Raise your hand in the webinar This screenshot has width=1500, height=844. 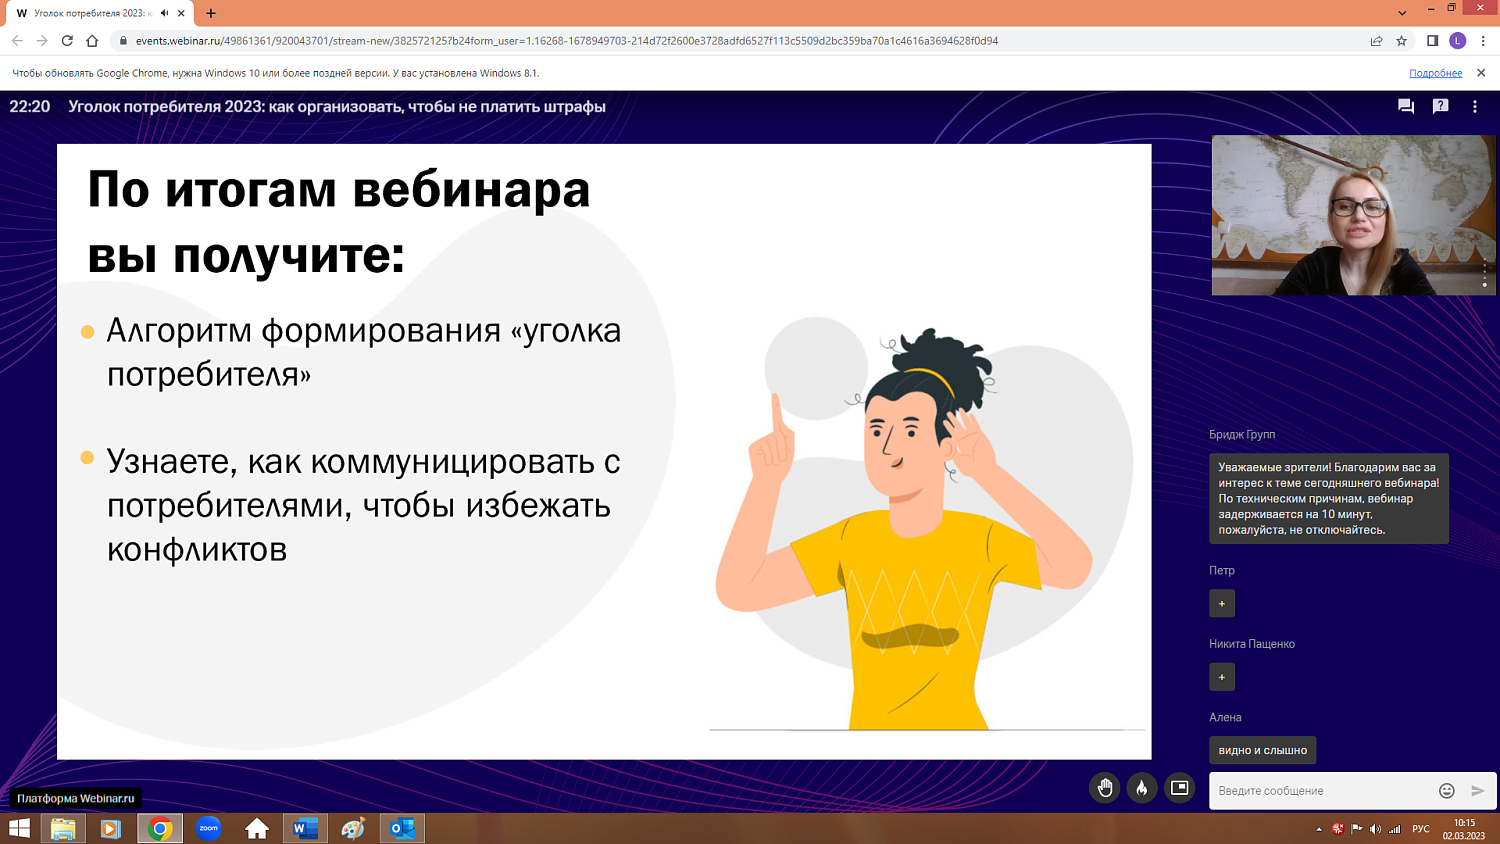[x=1104, y=788]
